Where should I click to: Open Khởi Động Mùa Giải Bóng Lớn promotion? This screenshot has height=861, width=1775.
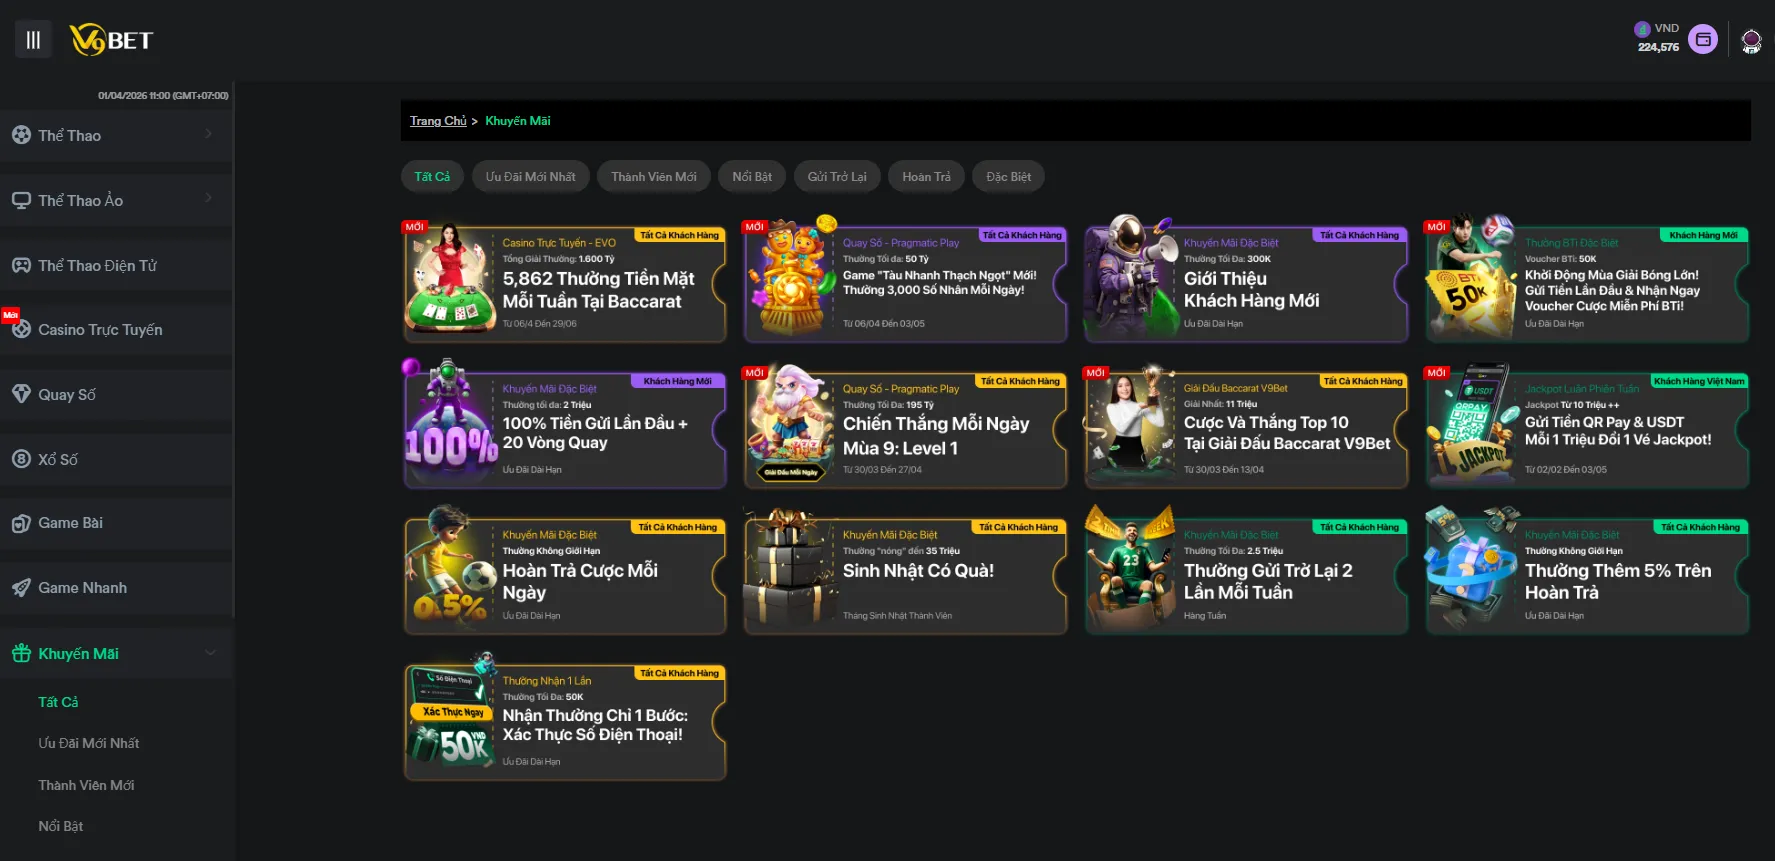point(1587,284)
